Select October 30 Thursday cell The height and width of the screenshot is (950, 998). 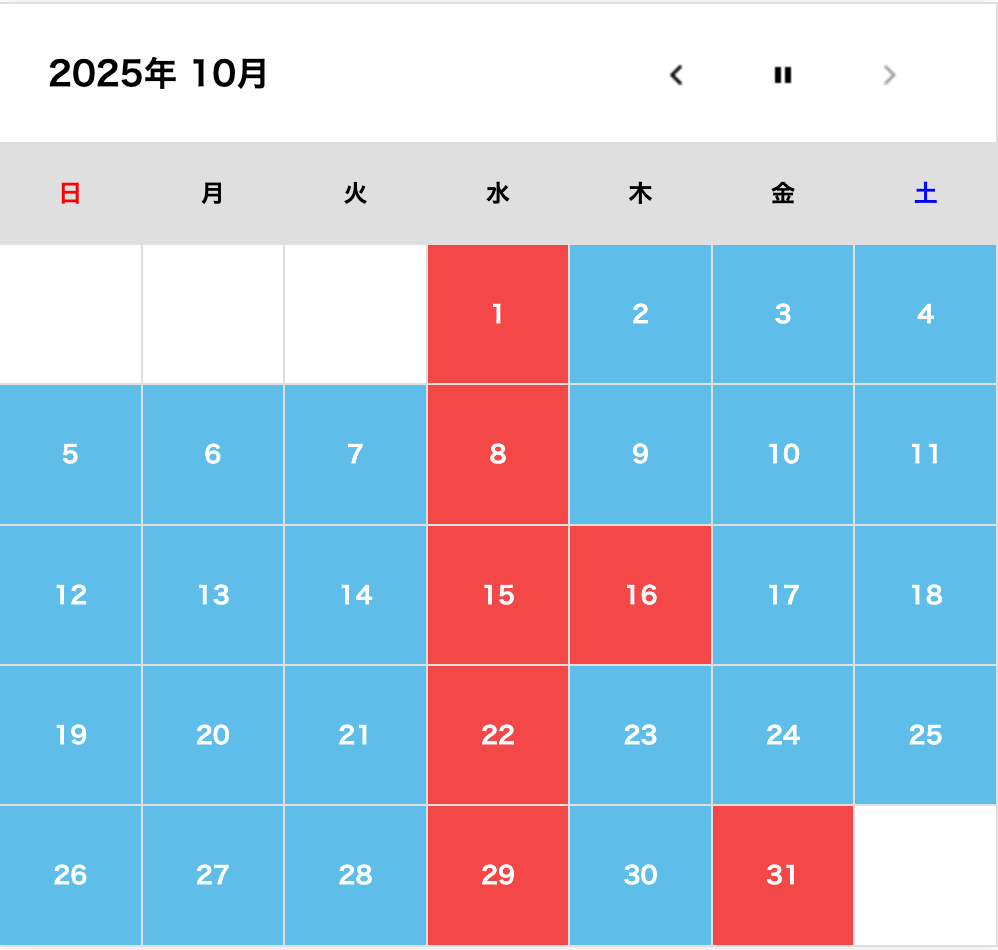(x=641, y=875)
